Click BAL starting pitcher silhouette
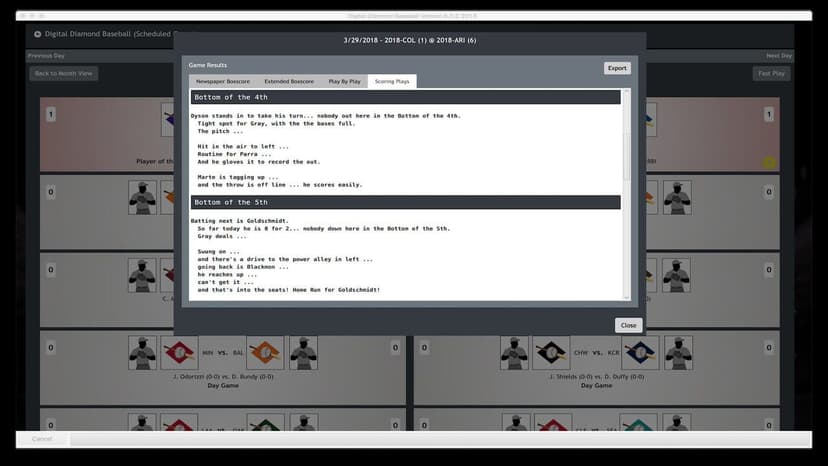The height and width of the screenshot is (466, 828). pyautogui.click(x=304, y=352)
